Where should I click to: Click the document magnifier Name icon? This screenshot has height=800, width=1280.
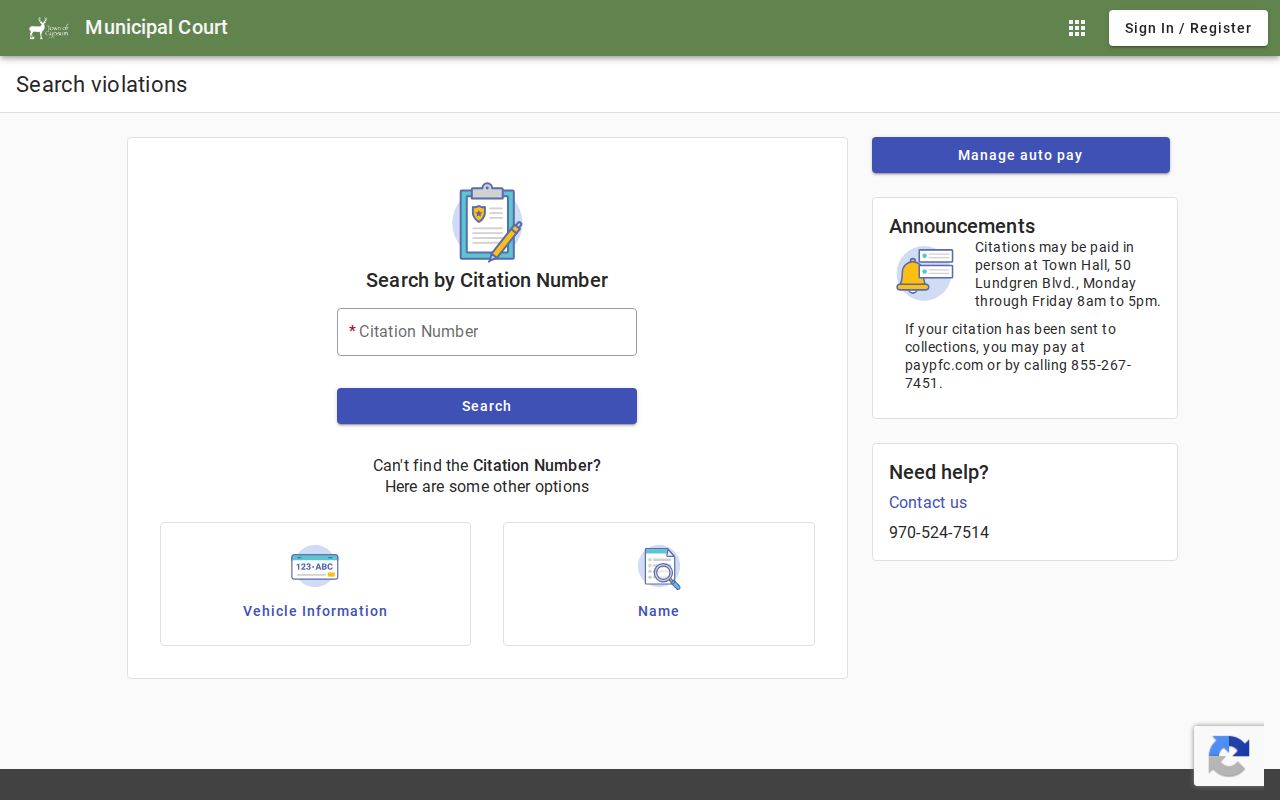point(659,567)
